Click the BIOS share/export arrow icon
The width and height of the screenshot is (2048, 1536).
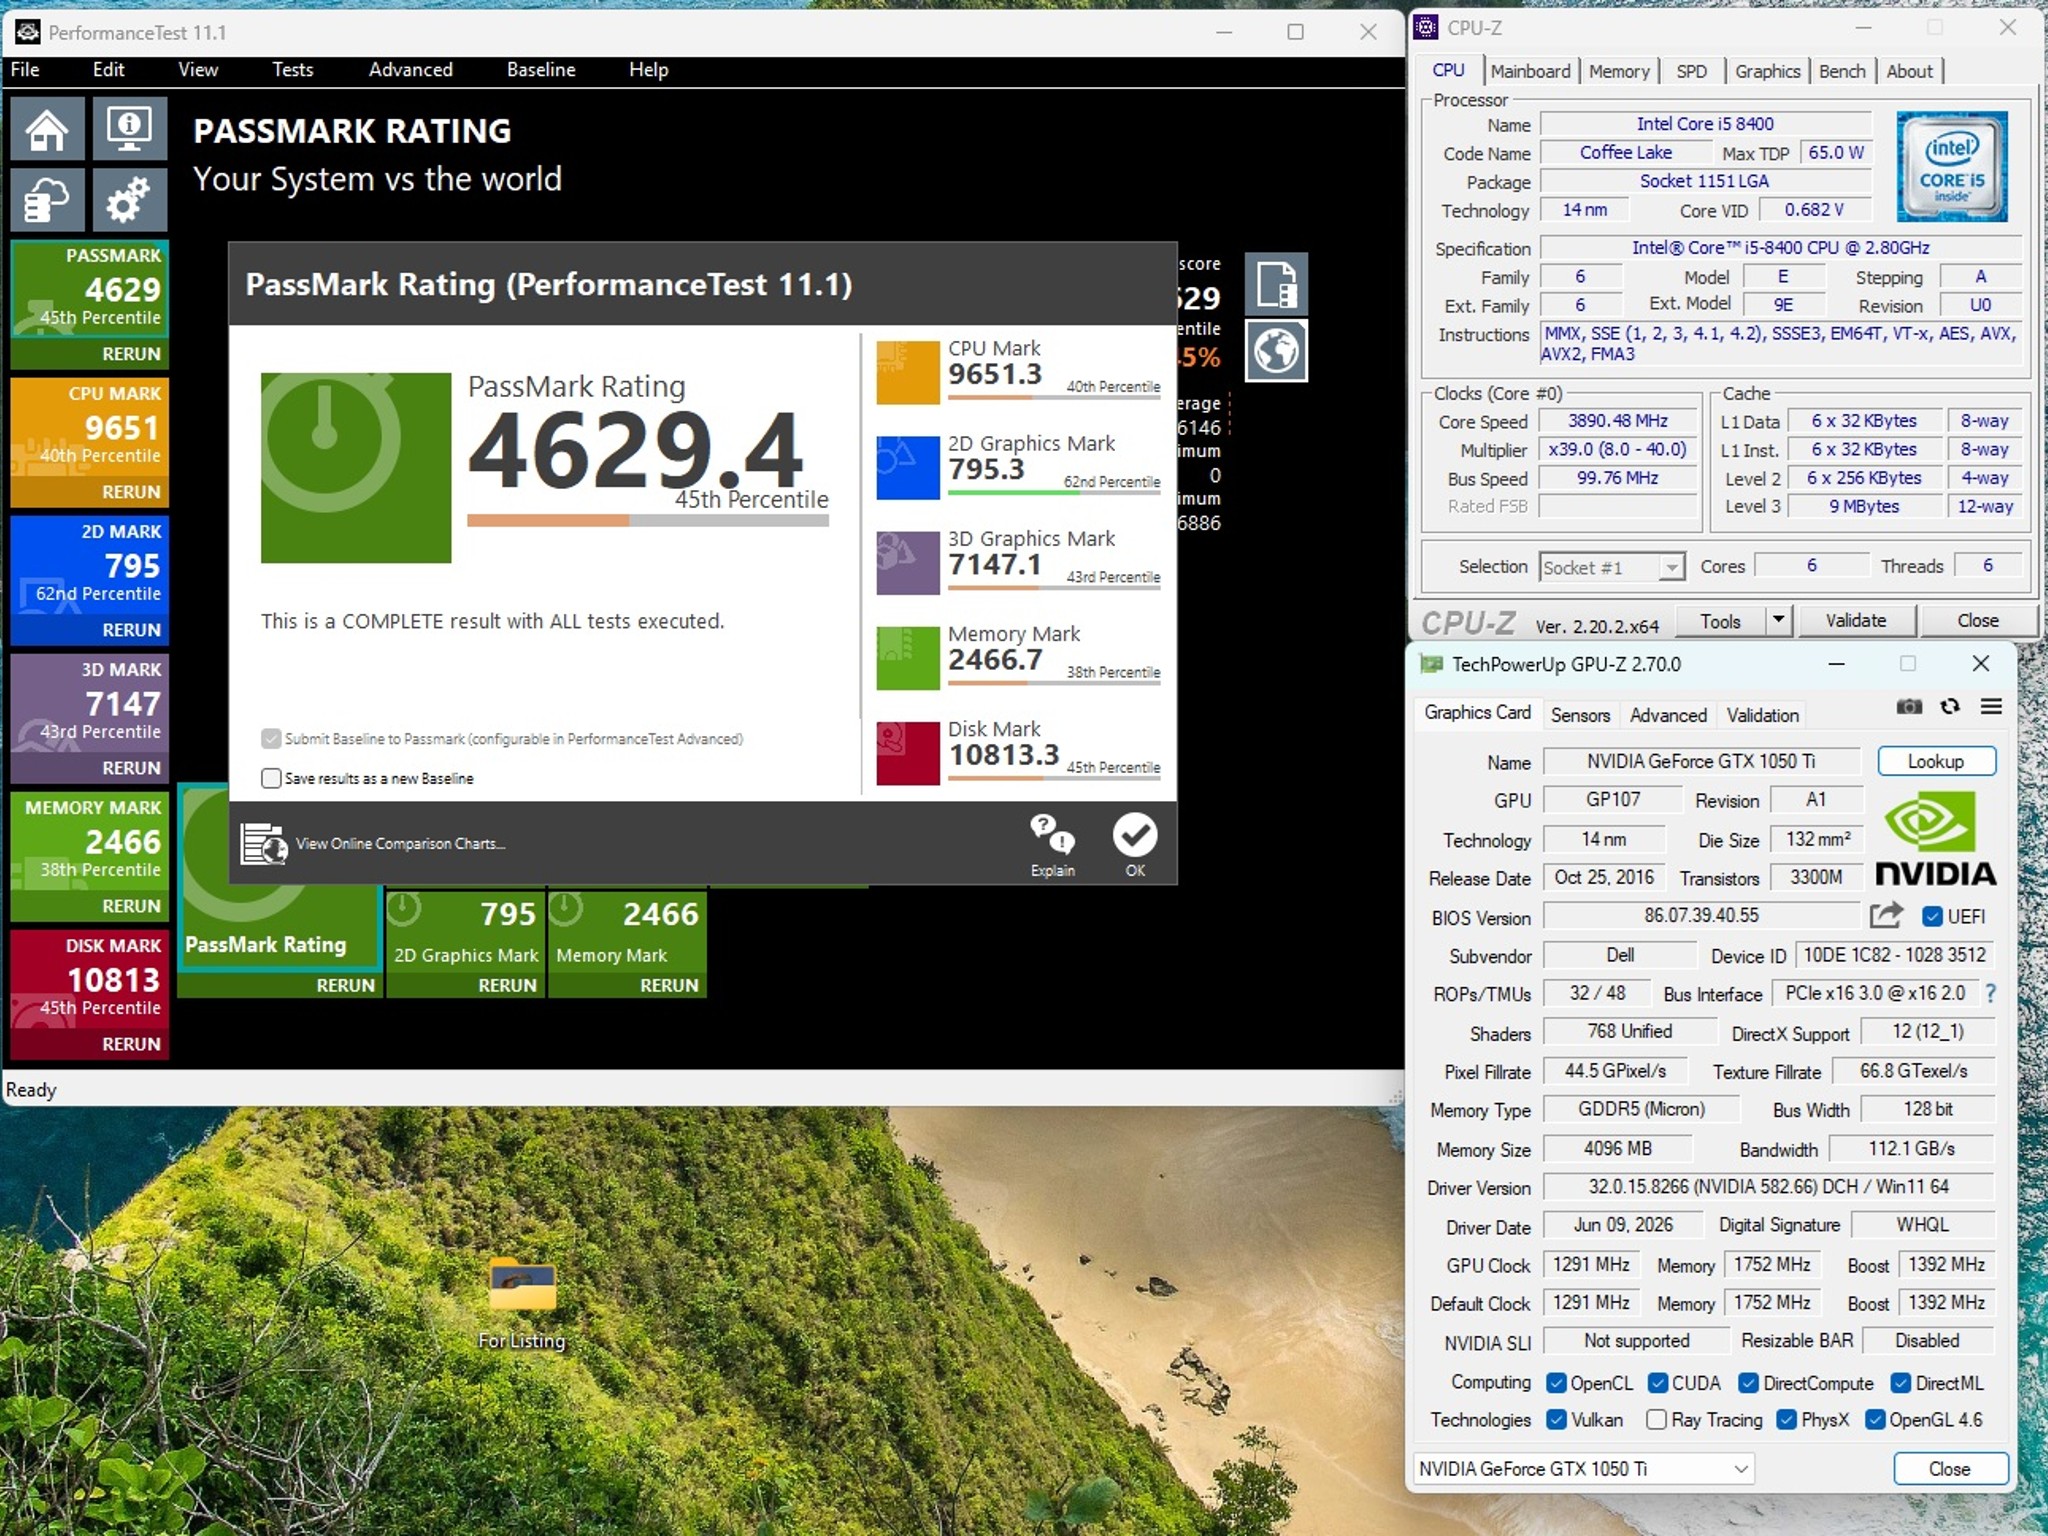pyautogui.click(x=1886, y=915)
